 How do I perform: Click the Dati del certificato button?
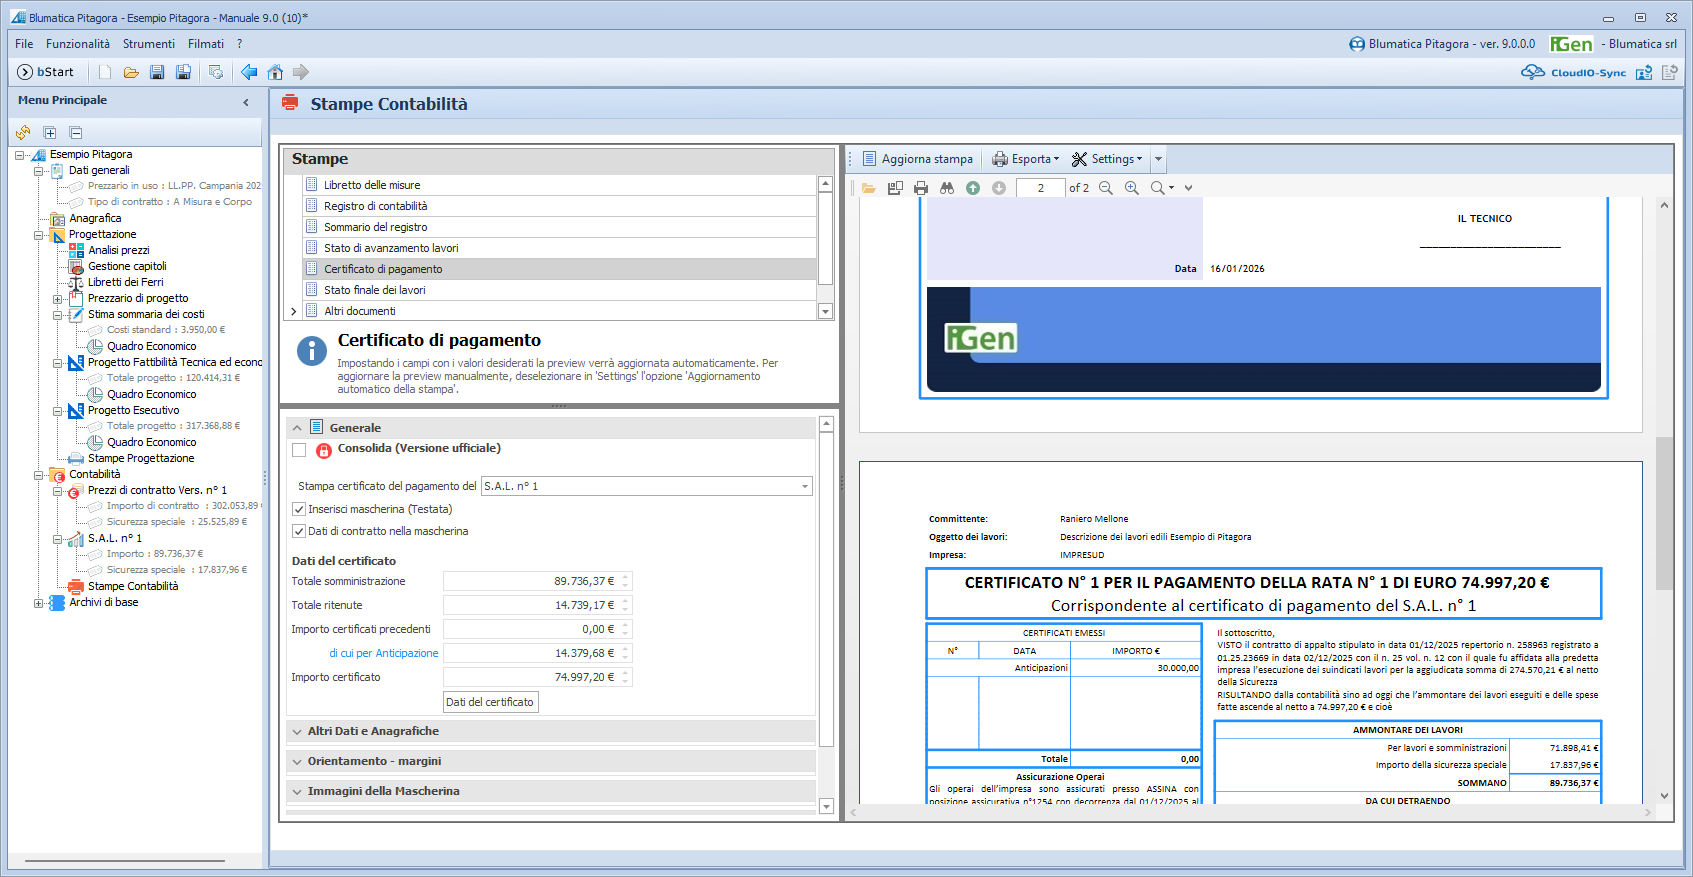point(490,702)
